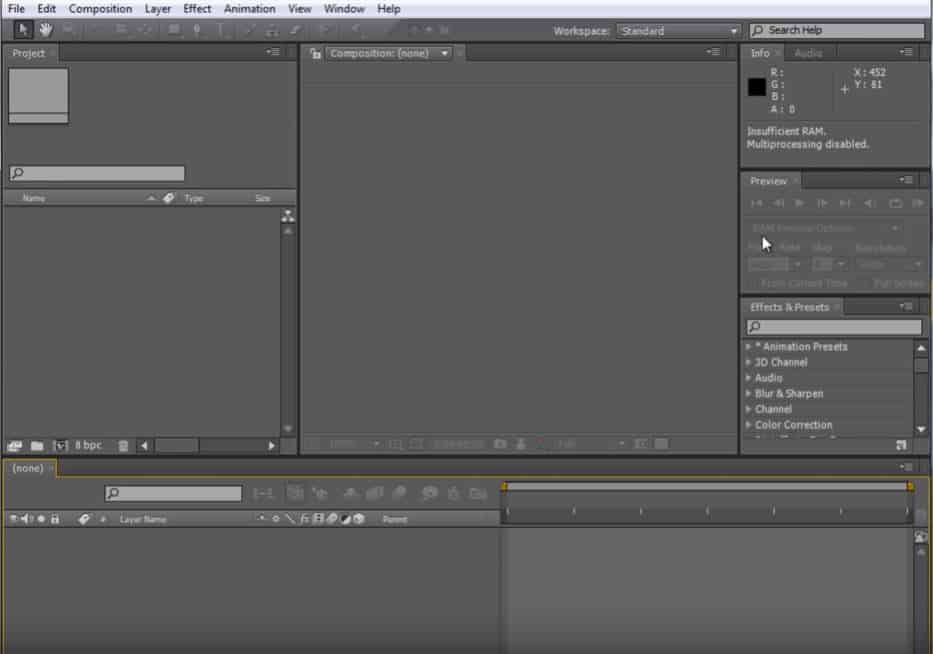Click the Layer Name column header
Screen dimensions: 933x654
(x=142, y=519)
